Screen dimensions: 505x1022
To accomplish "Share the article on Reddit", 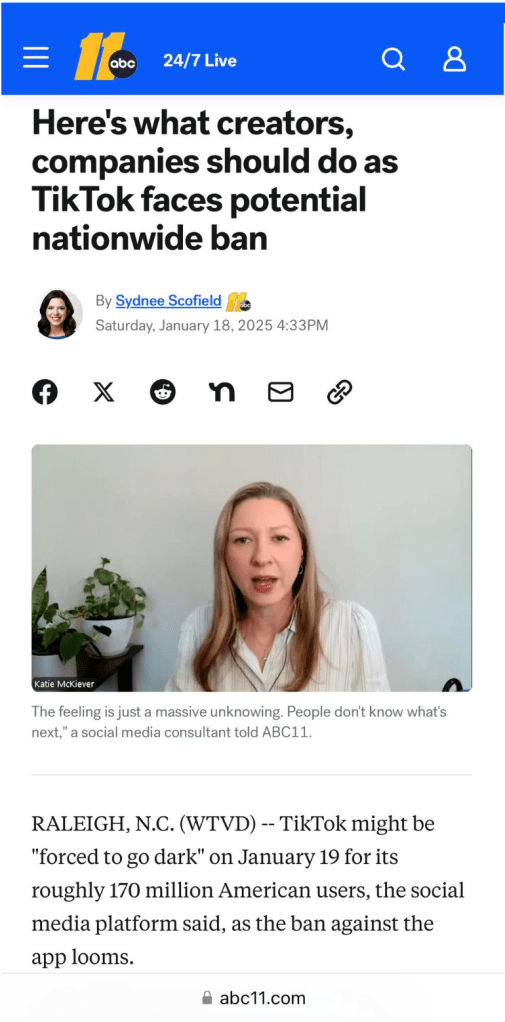I will tap(163, 392).
